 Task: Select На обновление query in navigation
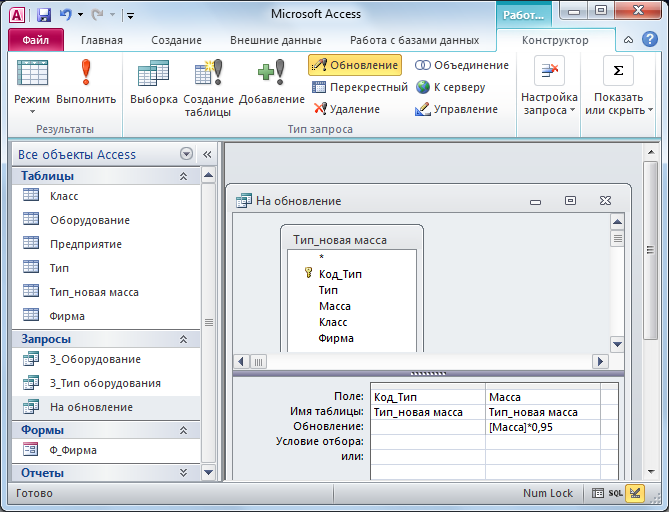pyautogui.click(x=106, y=407)
